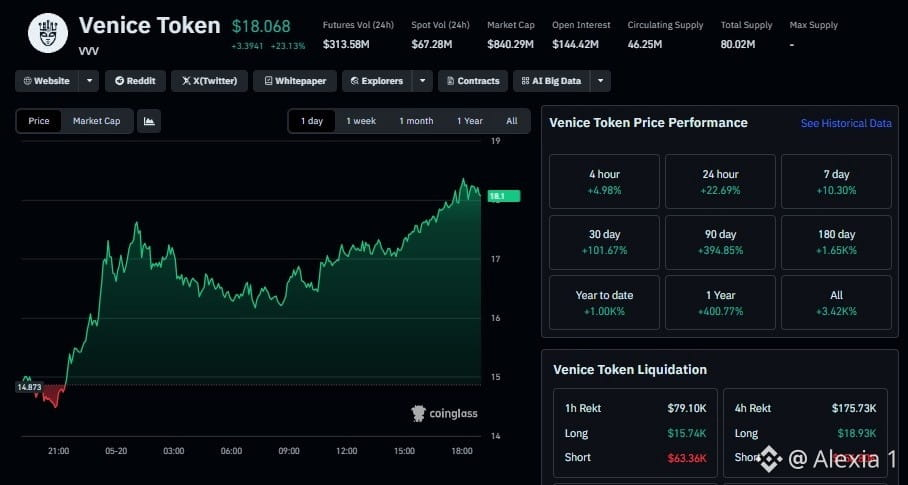Click the VVV ticker symbol
This screenshot has height=485, width=908.
click(x=89, y=51)
